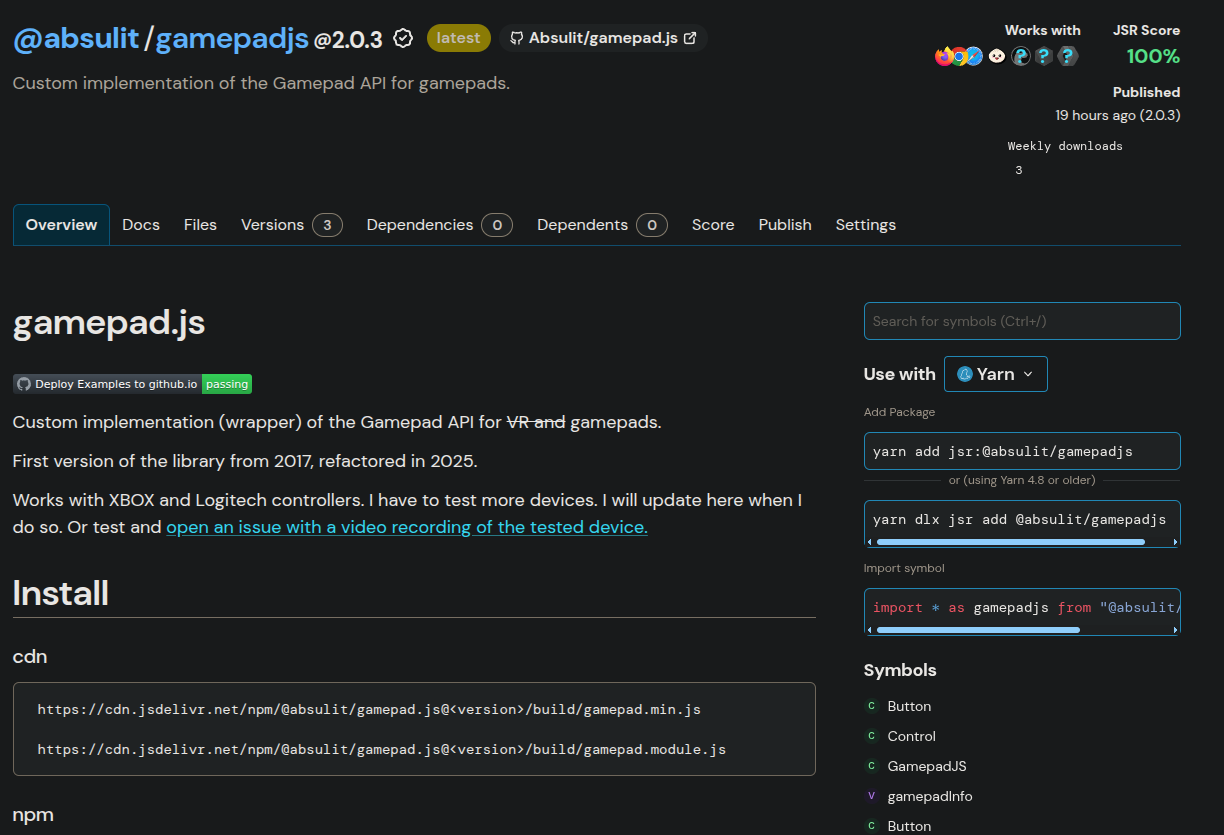Click the 'npm' subheading
The height and width of the screenshot is (835, 1224).
click(x=33, y=815)
